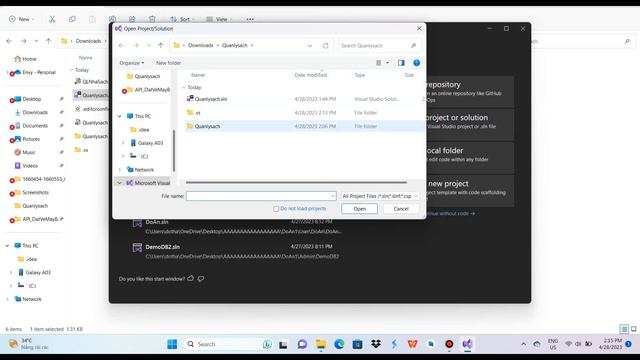Select Quanlysach.sln in the dialog list
640x360 pixels.
click(x=304, y=99)
